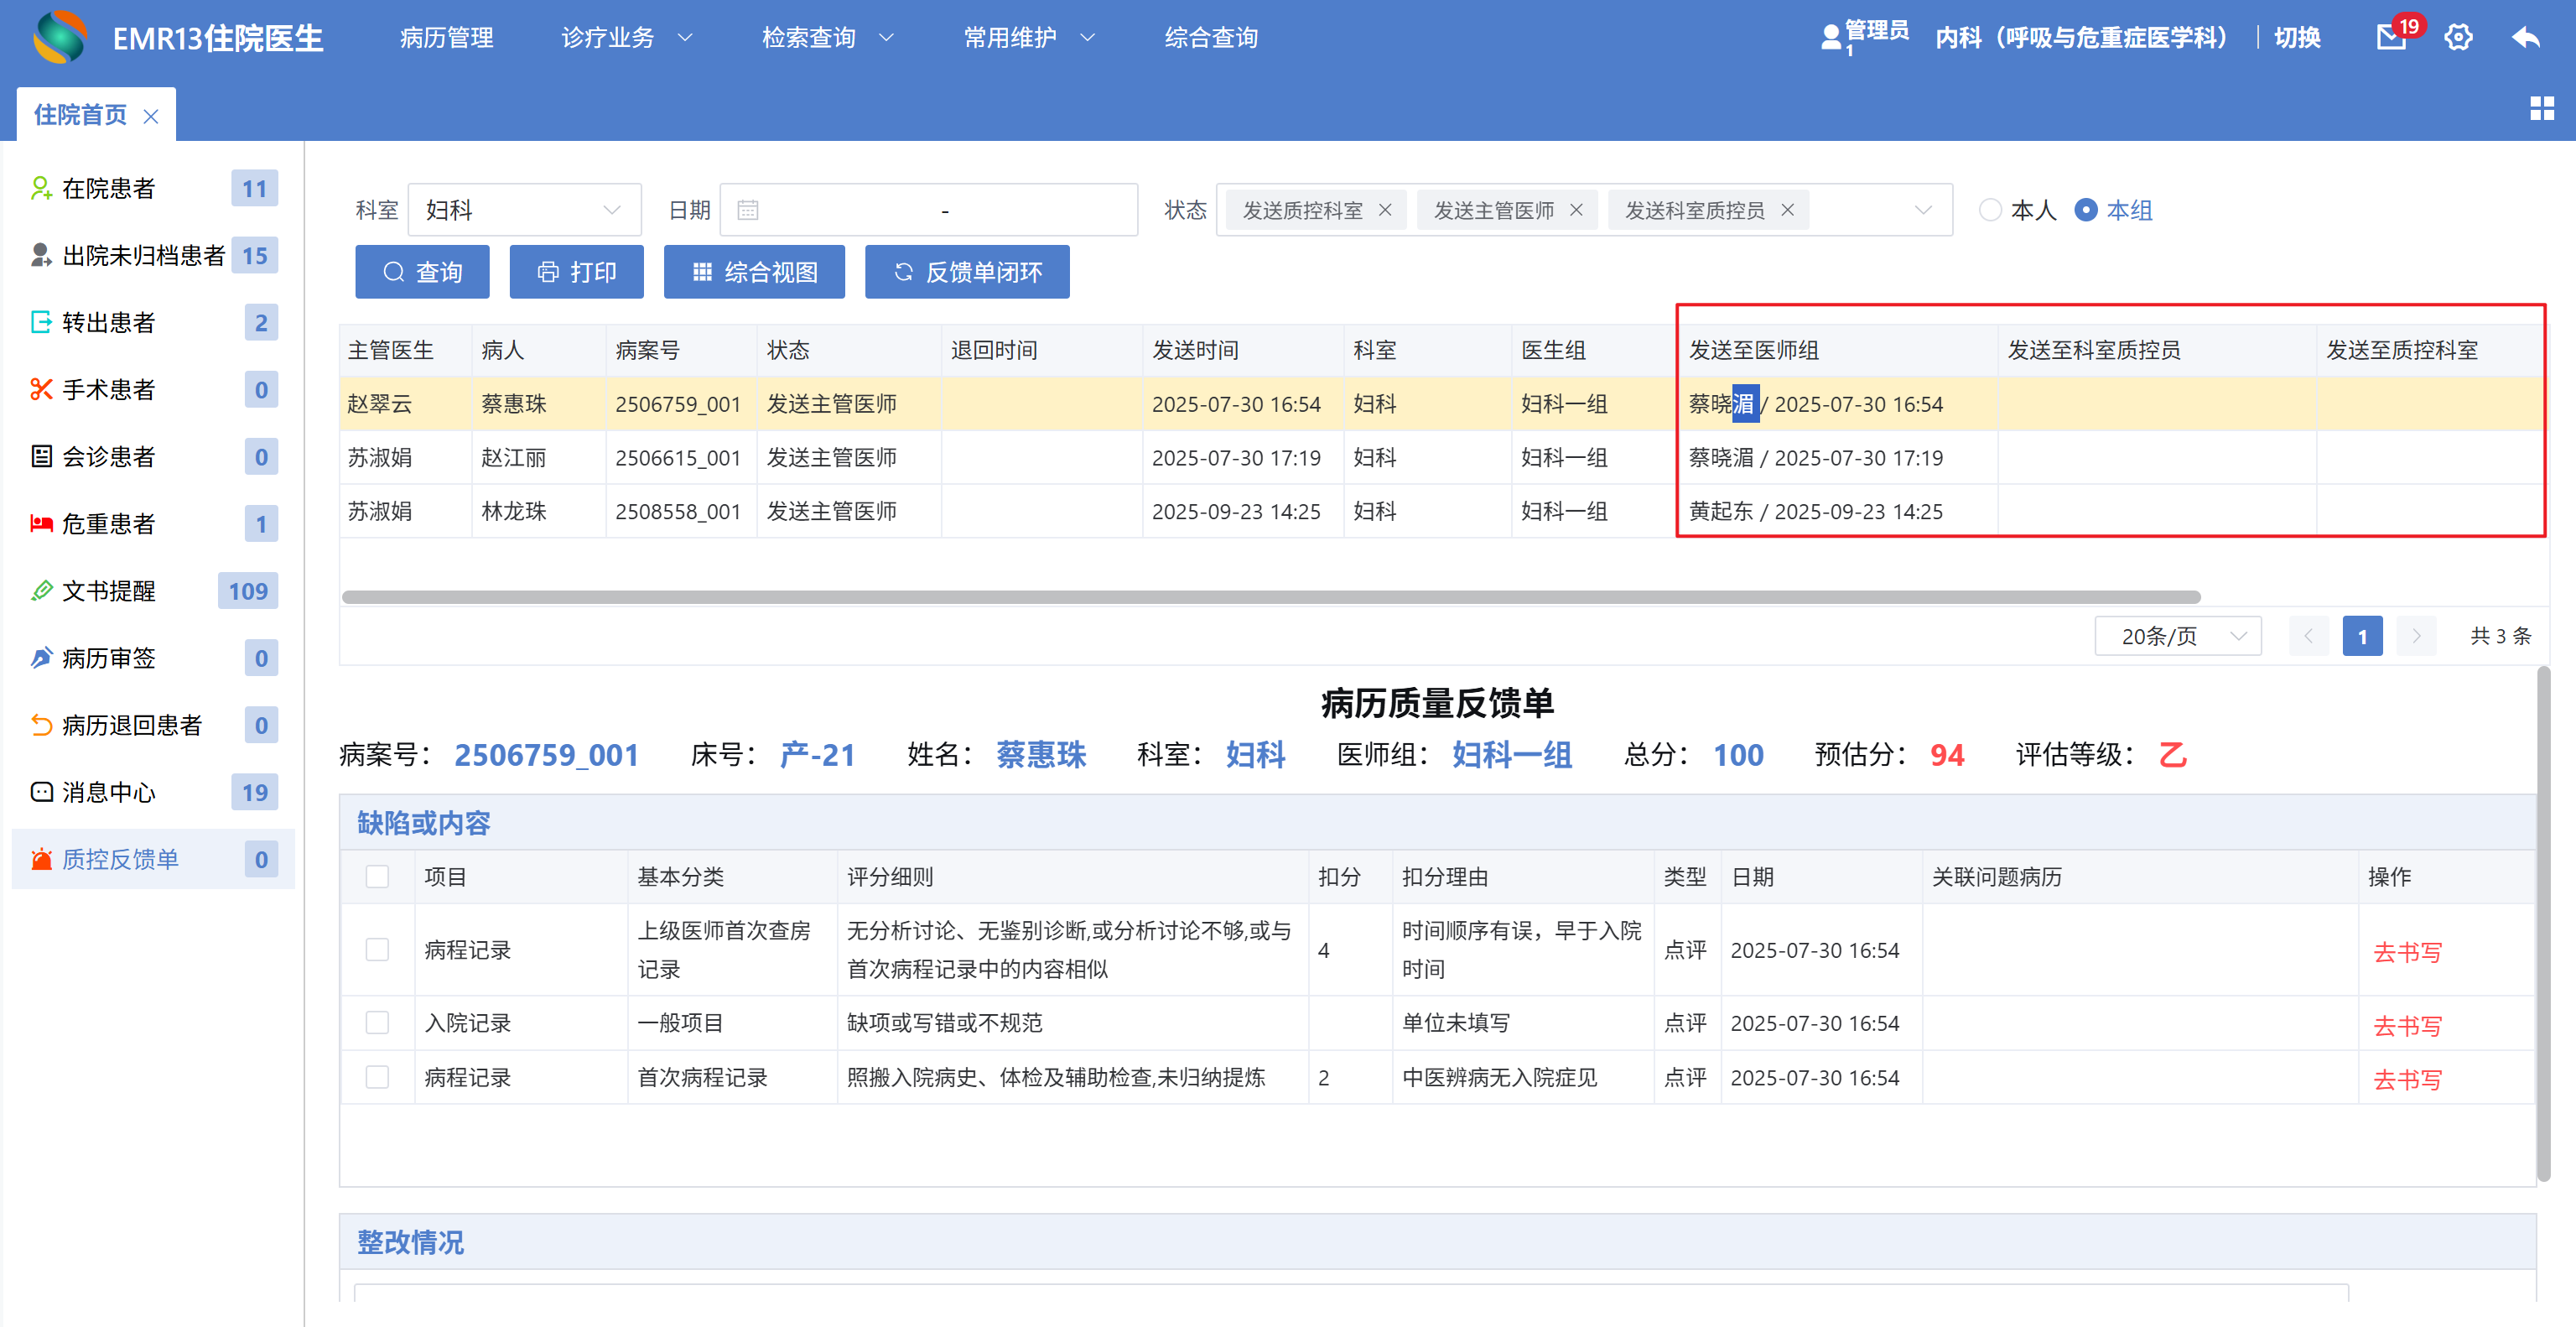Open the 综合查询 menu item
Screen dimensions: 2576x1327
[1211, 38]
